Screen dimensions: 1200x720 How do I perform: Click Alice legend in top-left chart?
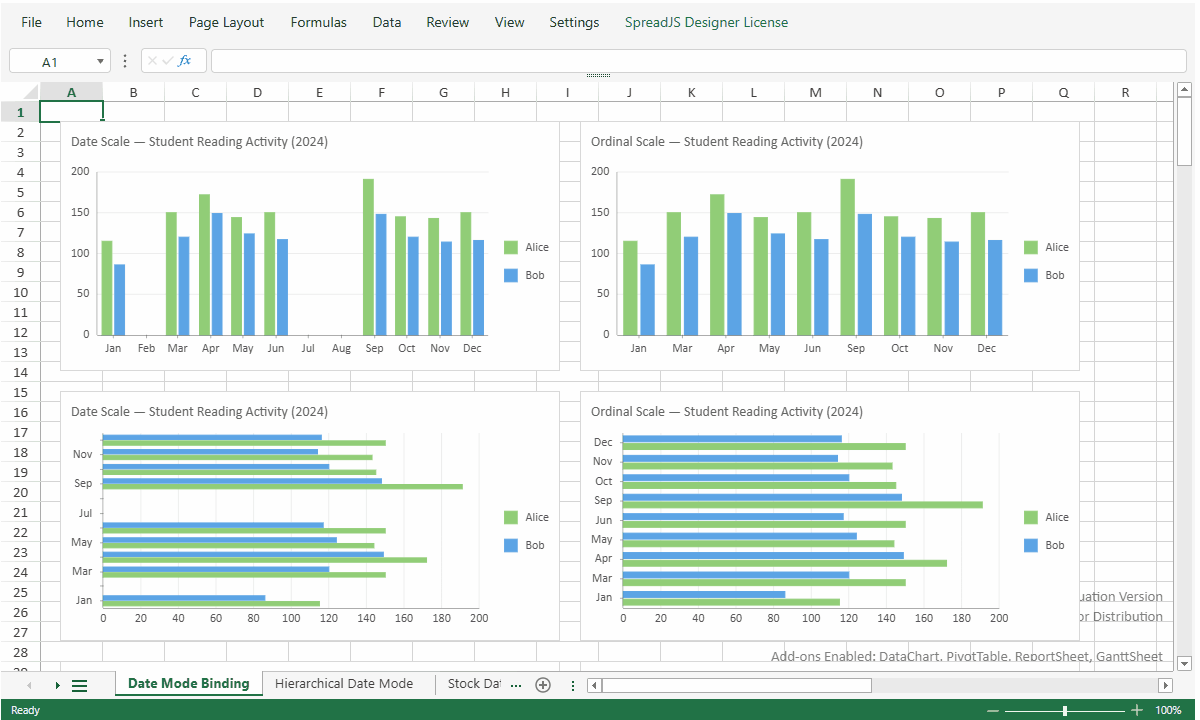coord(526,247)
